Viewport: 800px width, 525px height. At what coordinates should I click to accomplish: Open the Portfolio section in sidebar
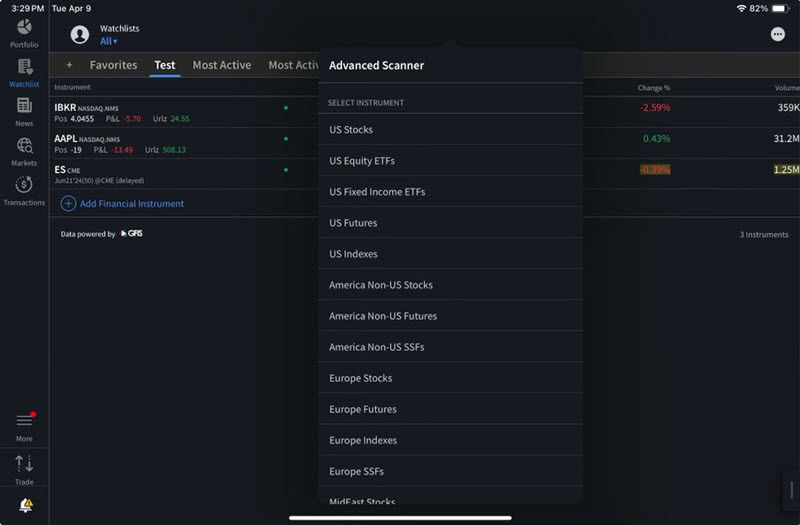pyautogui.click(x=24, y=33)
